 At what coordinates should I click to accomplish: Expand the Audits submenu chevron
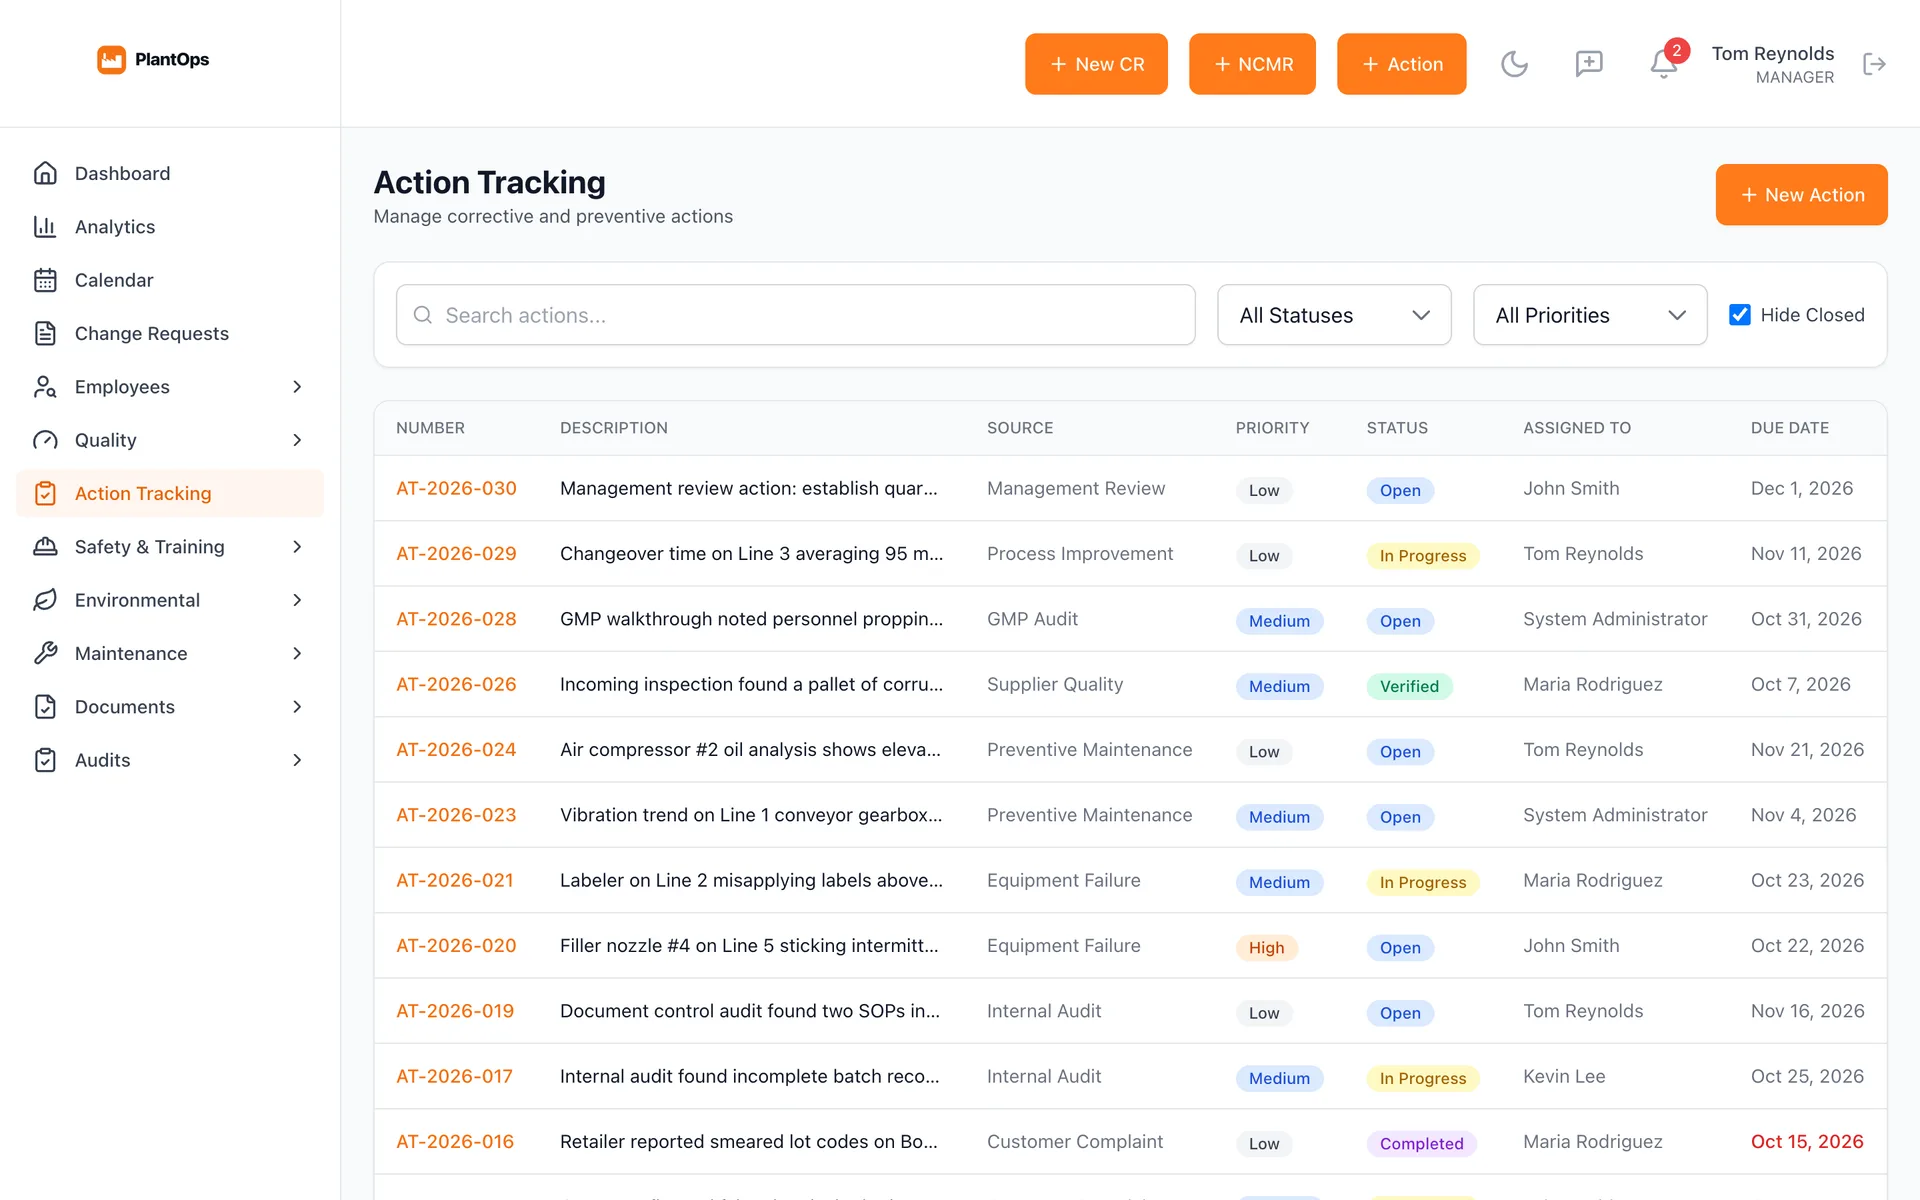pos(297,760)
